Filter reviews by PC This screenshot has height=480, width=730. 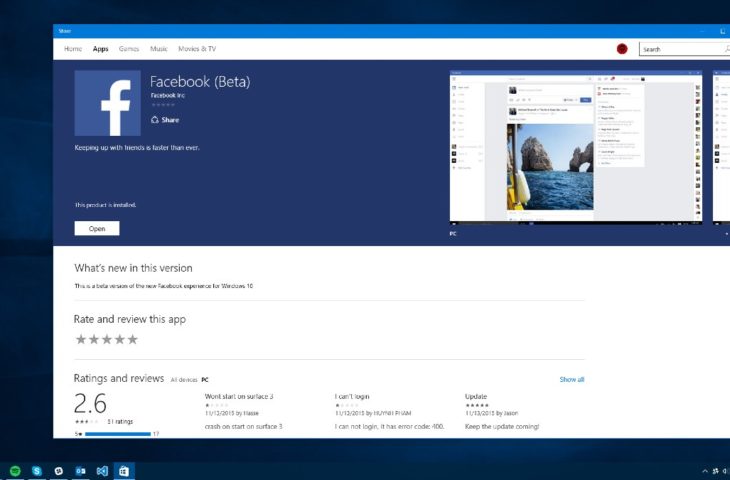(205, 380)
